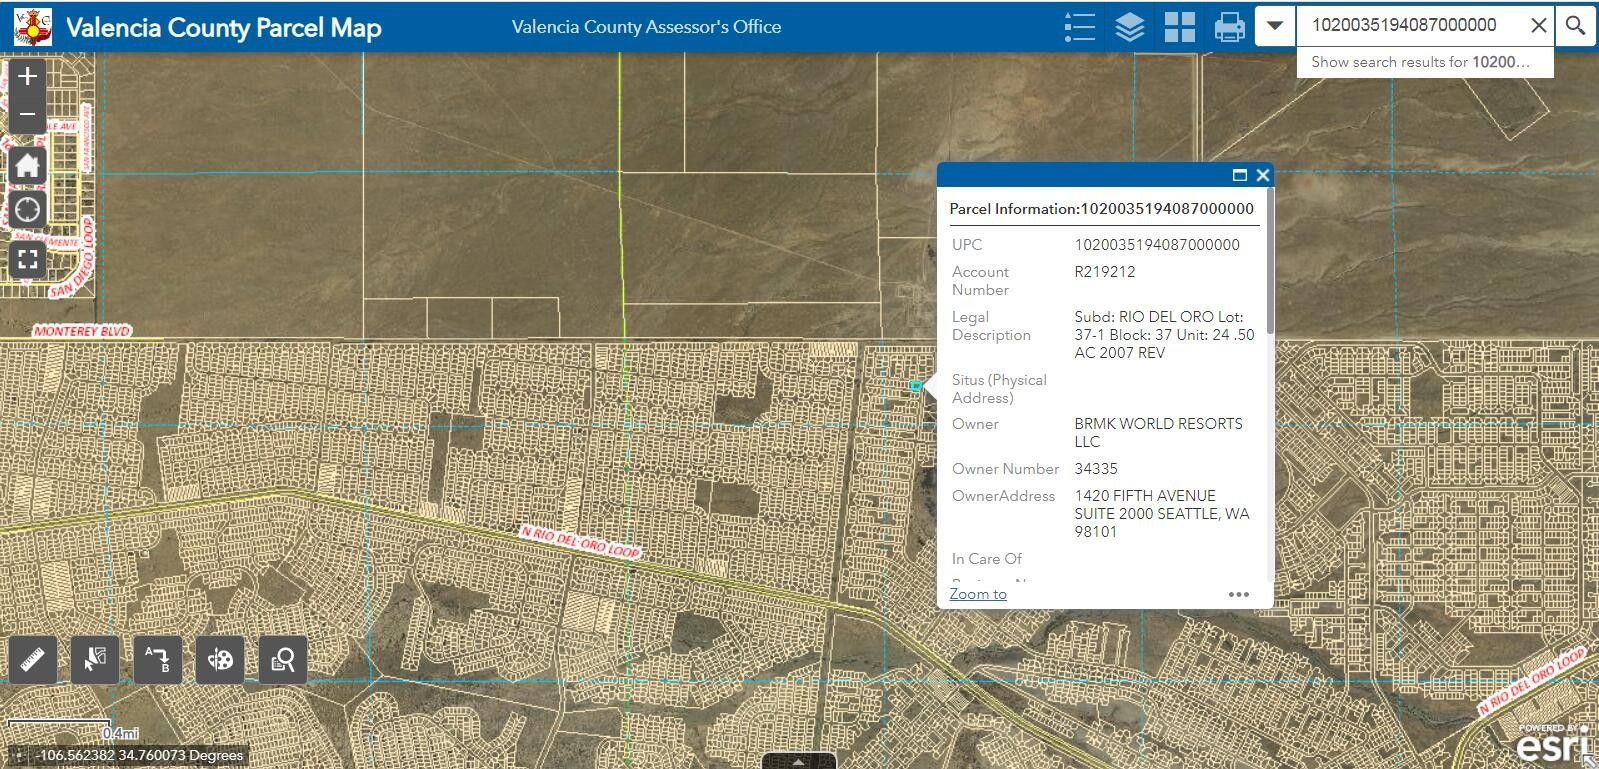Viewport: 1599px width, 769px height.
Task: Click the Situs (Physical Address) label
Action: (999, 389)
